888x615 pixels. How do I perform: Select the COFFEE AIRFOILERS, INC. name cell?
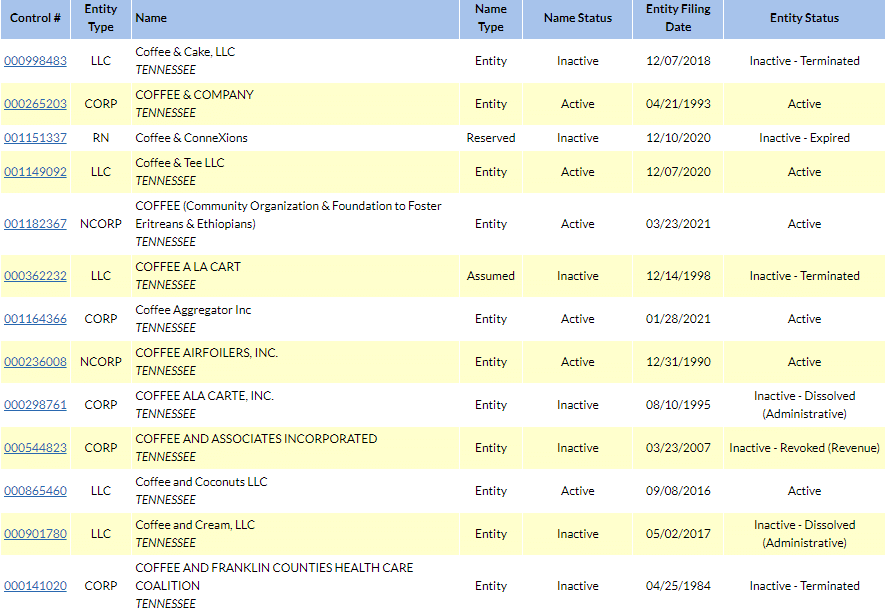(295, 362)
